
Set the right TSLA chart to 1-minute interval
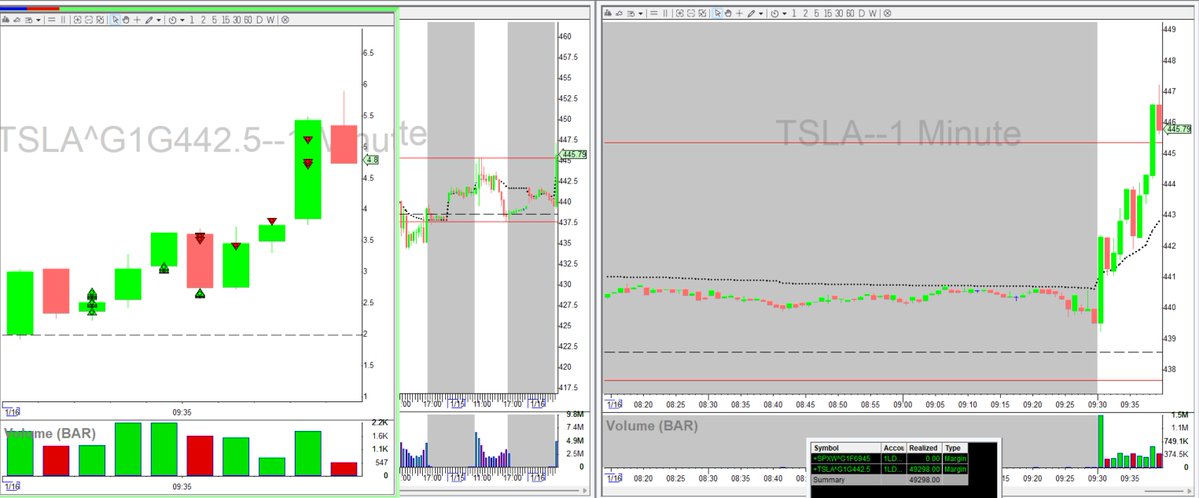coord(794,13)
